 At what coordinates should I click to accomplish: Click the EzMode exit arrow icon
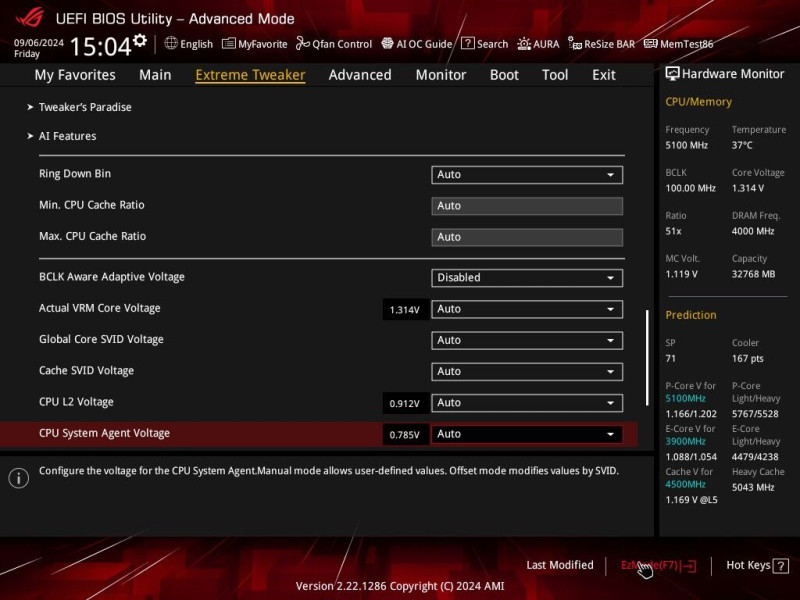[689, 565]
